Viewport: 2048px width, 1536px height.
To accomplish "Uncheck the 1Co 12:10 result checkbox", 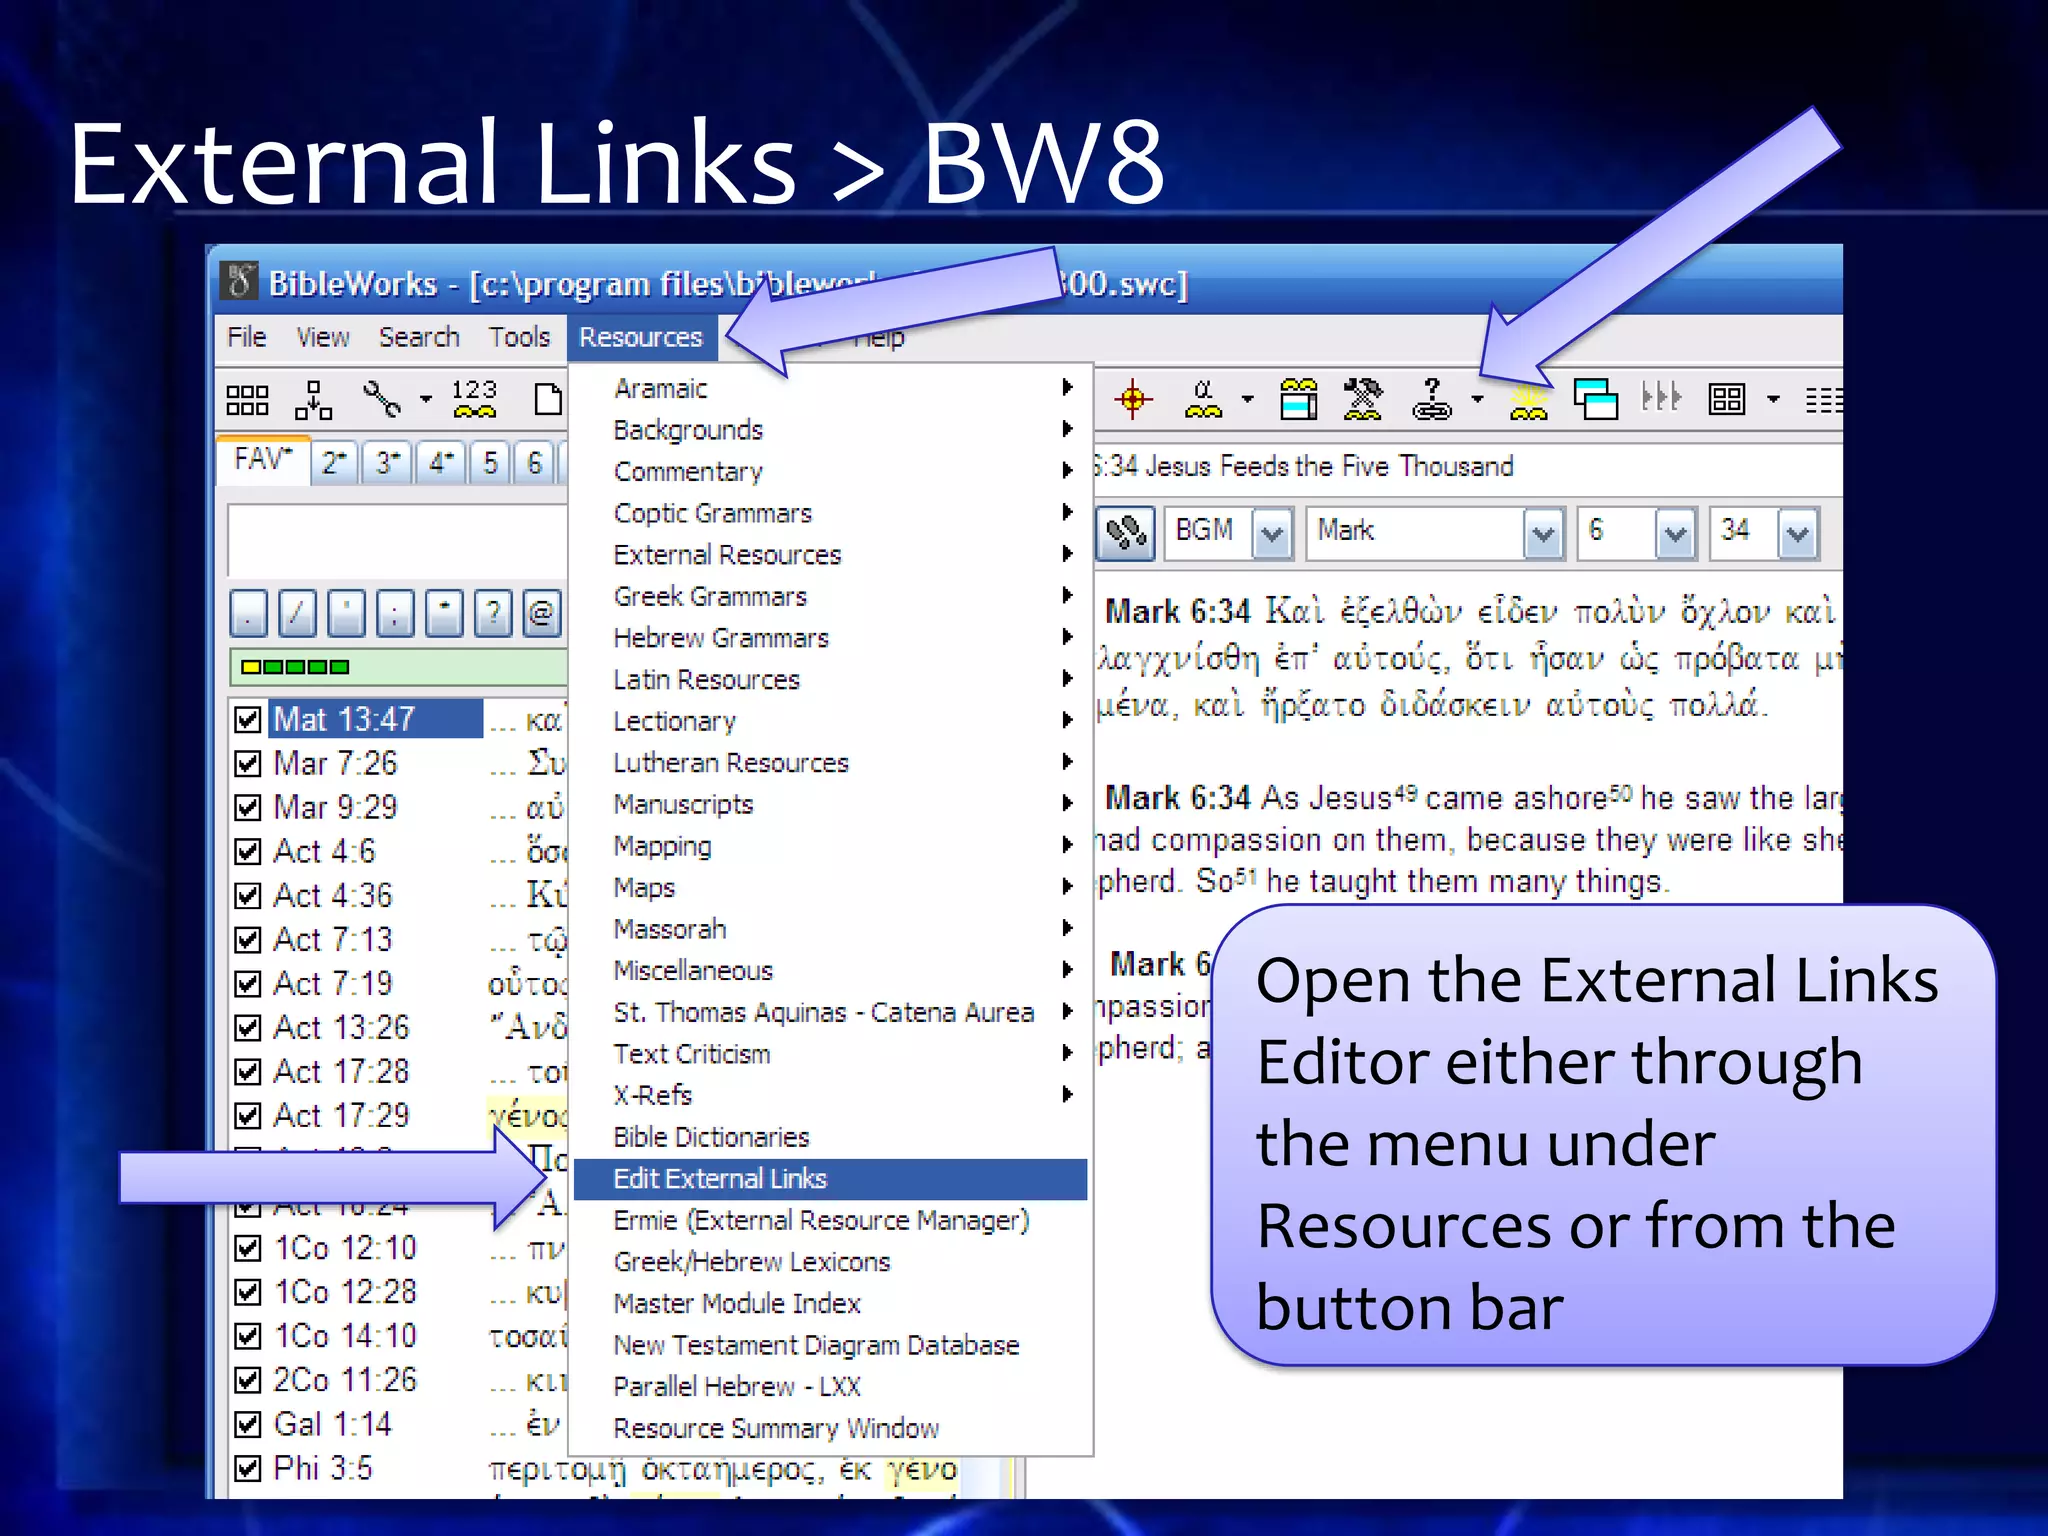I will (x=247, y=1249).
